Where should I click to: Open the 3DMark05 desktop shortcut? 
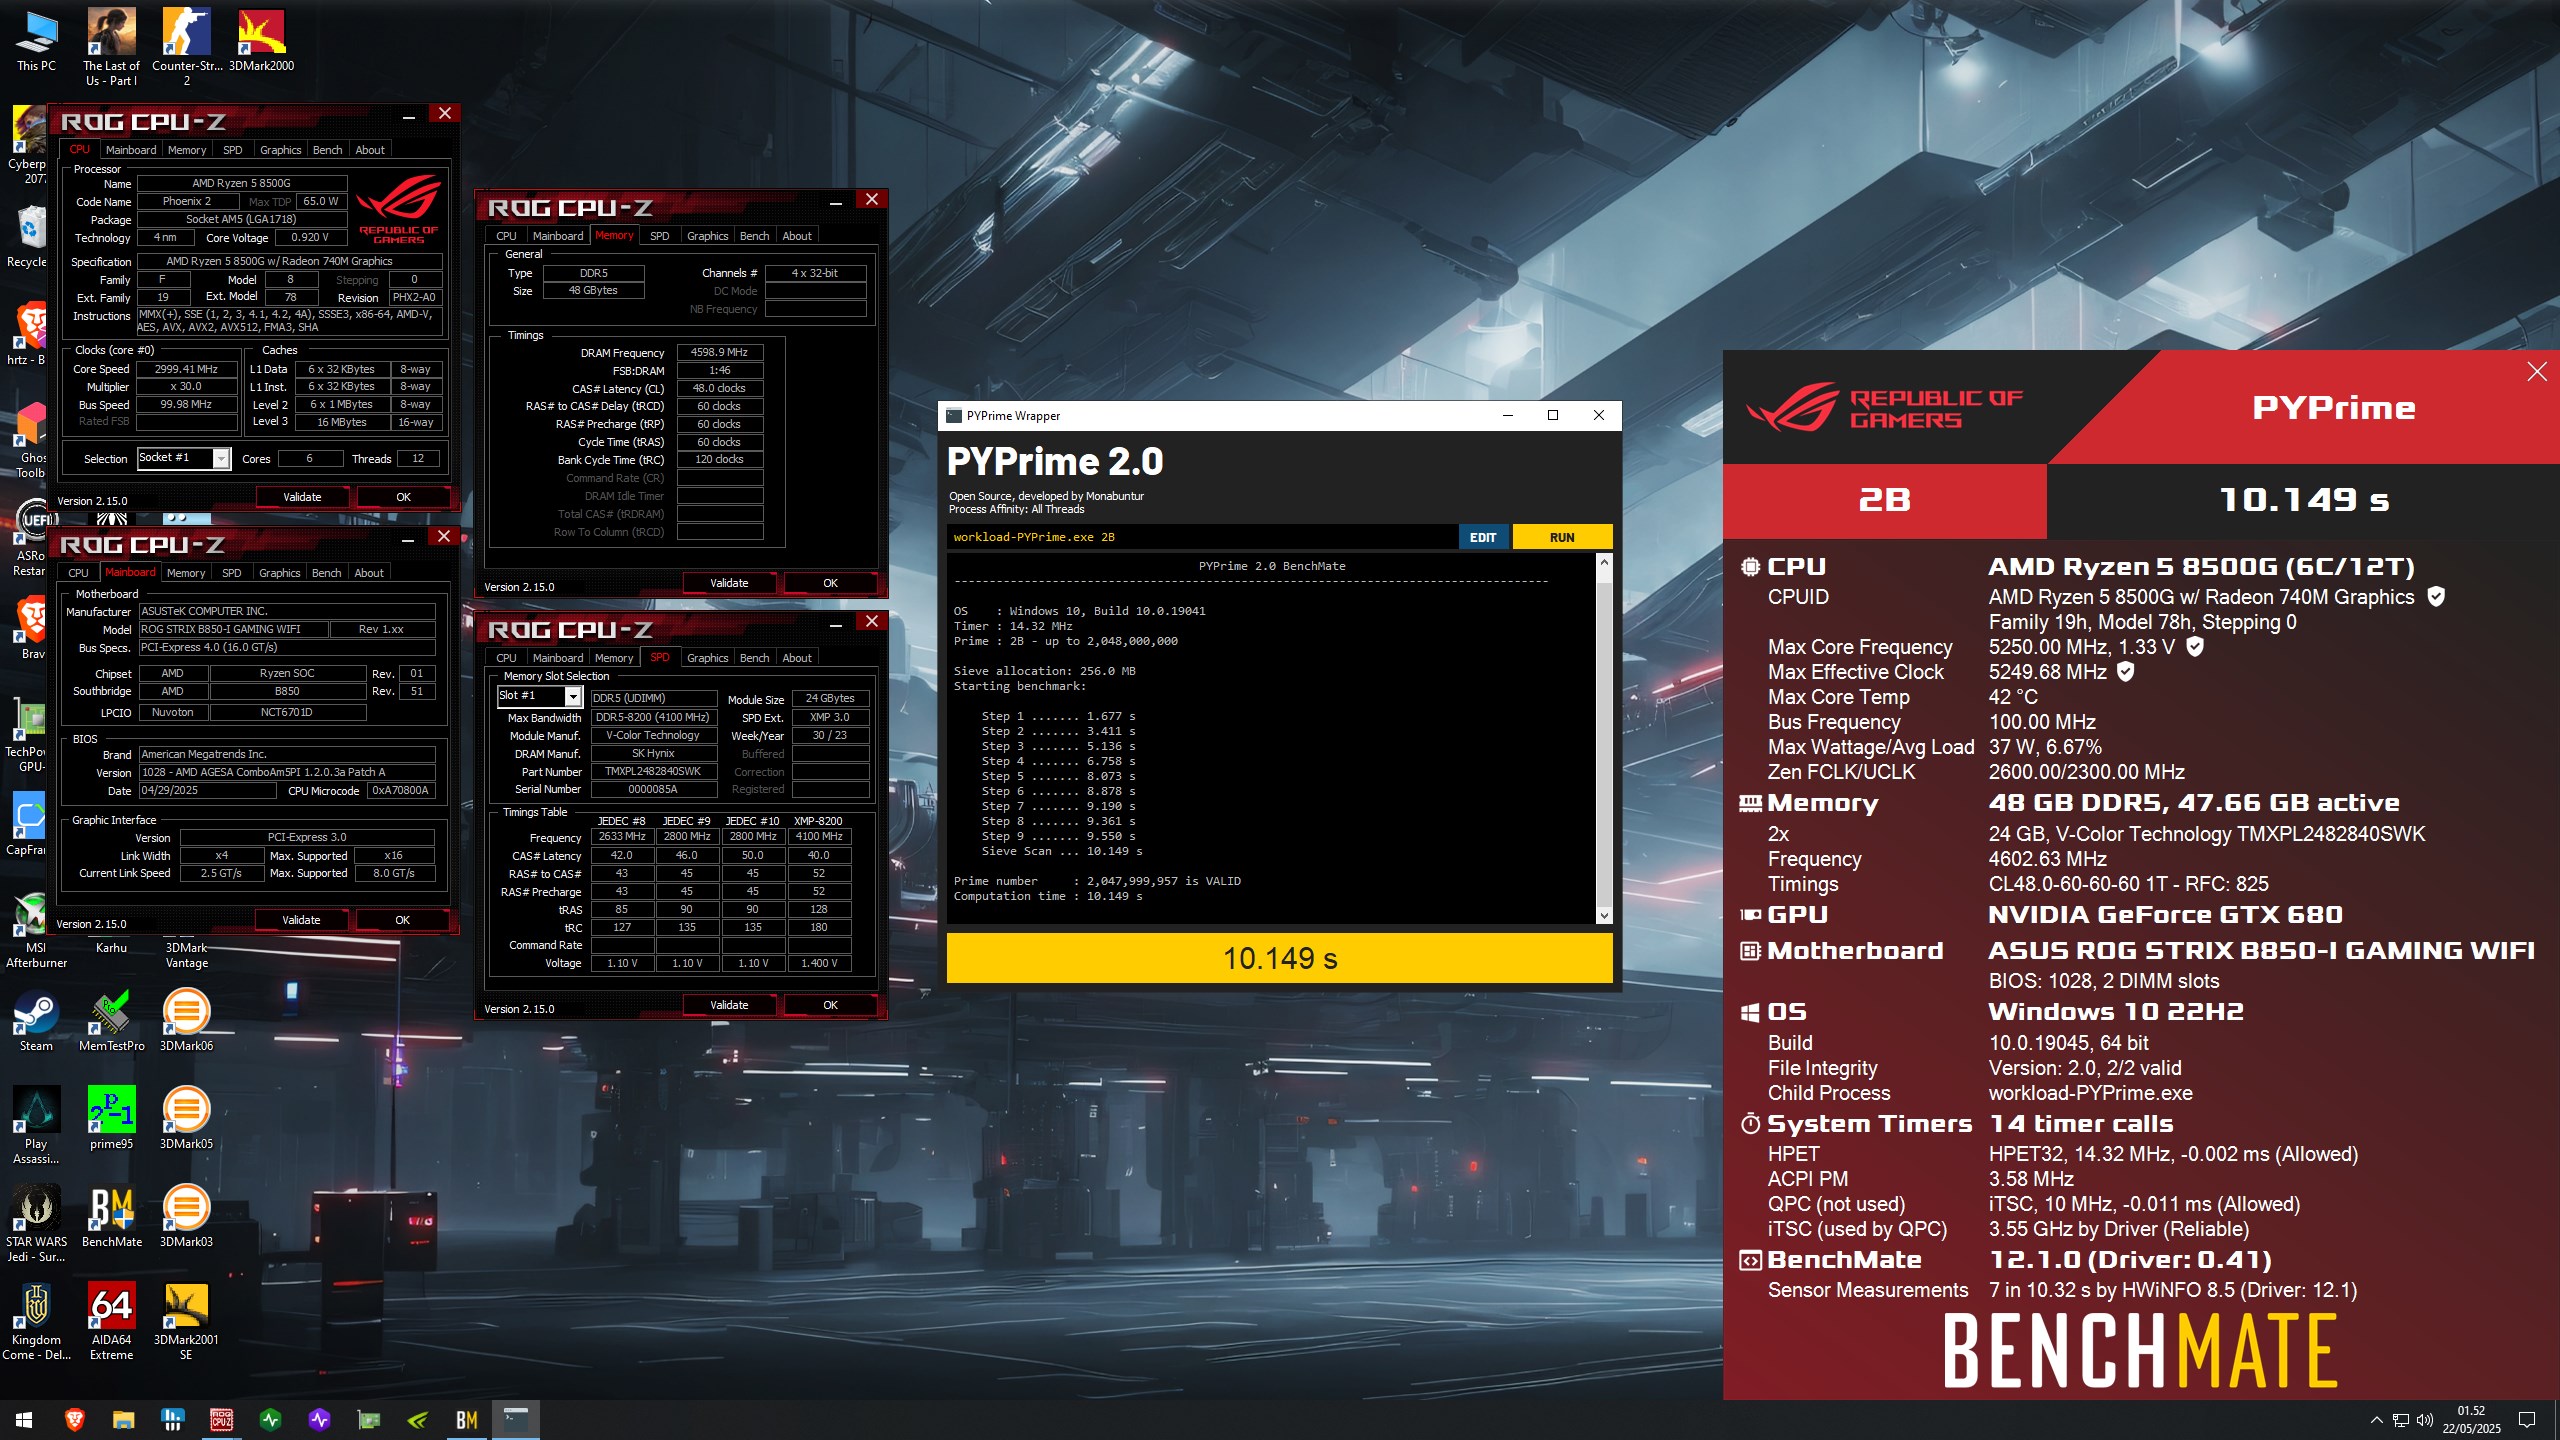click(x=186, y=1119)
